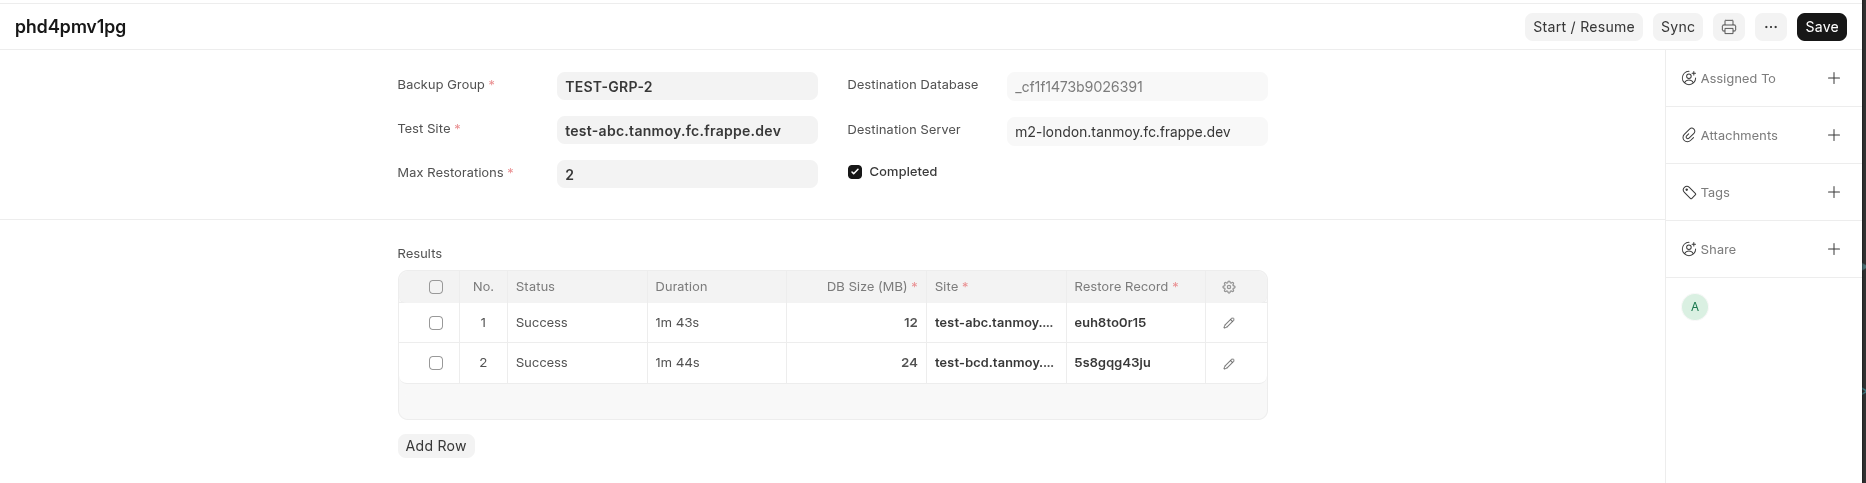
Task: Open the three-dots more options menu
Action: pyautogui.click(x=1770, y=27)
